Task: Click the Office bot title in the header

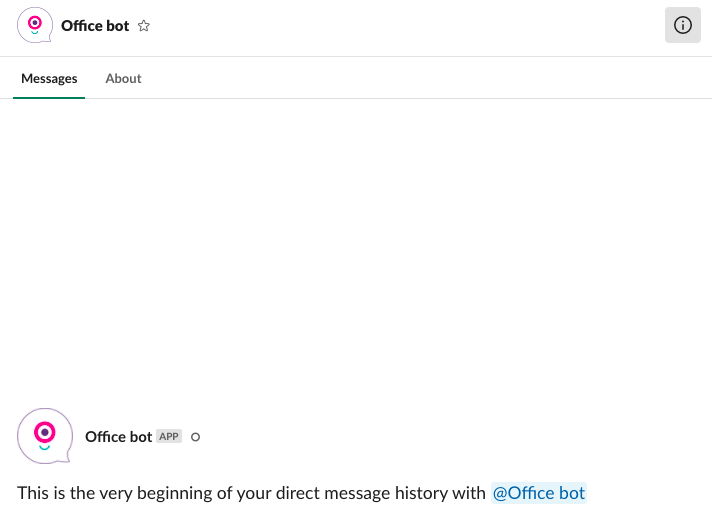Action: tap(95, 26)
